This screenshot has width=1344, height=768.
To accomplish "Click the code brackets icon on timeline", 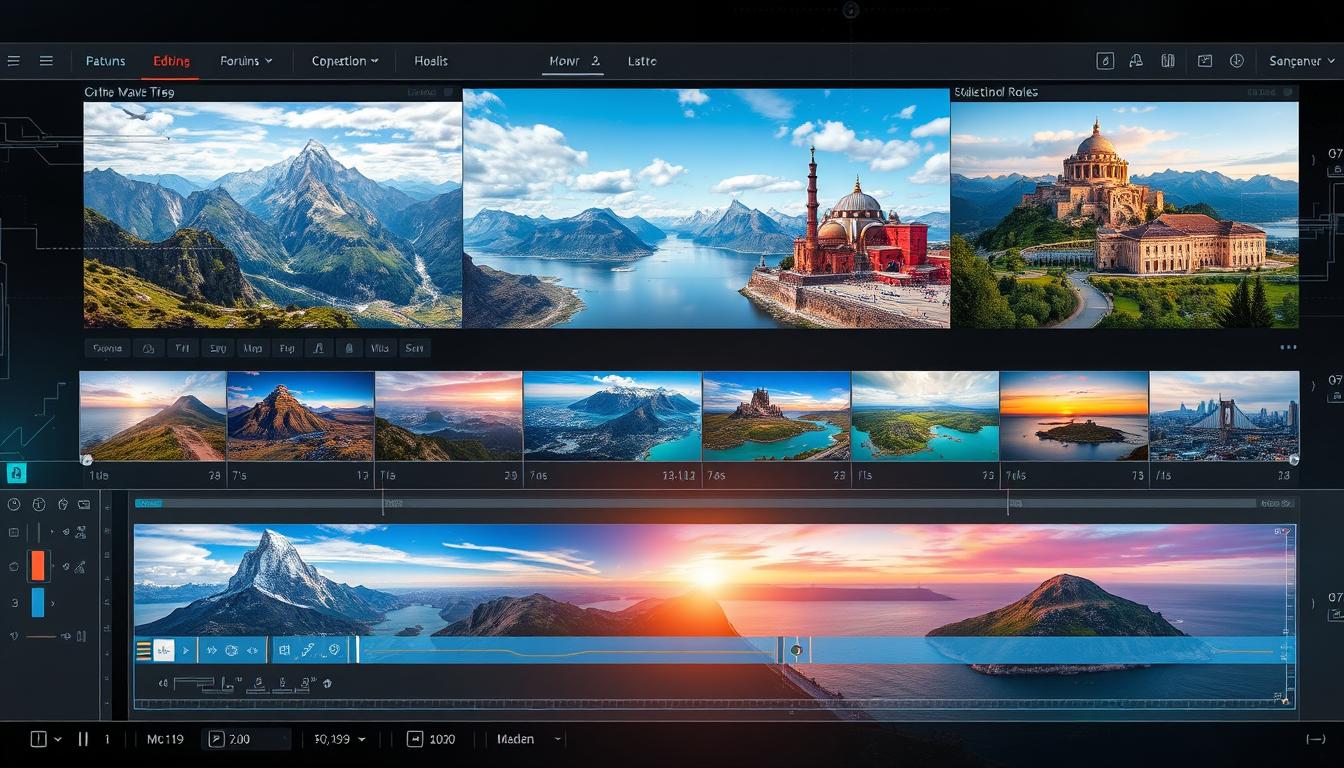I will pyautogui.click(x=253, y=650).
